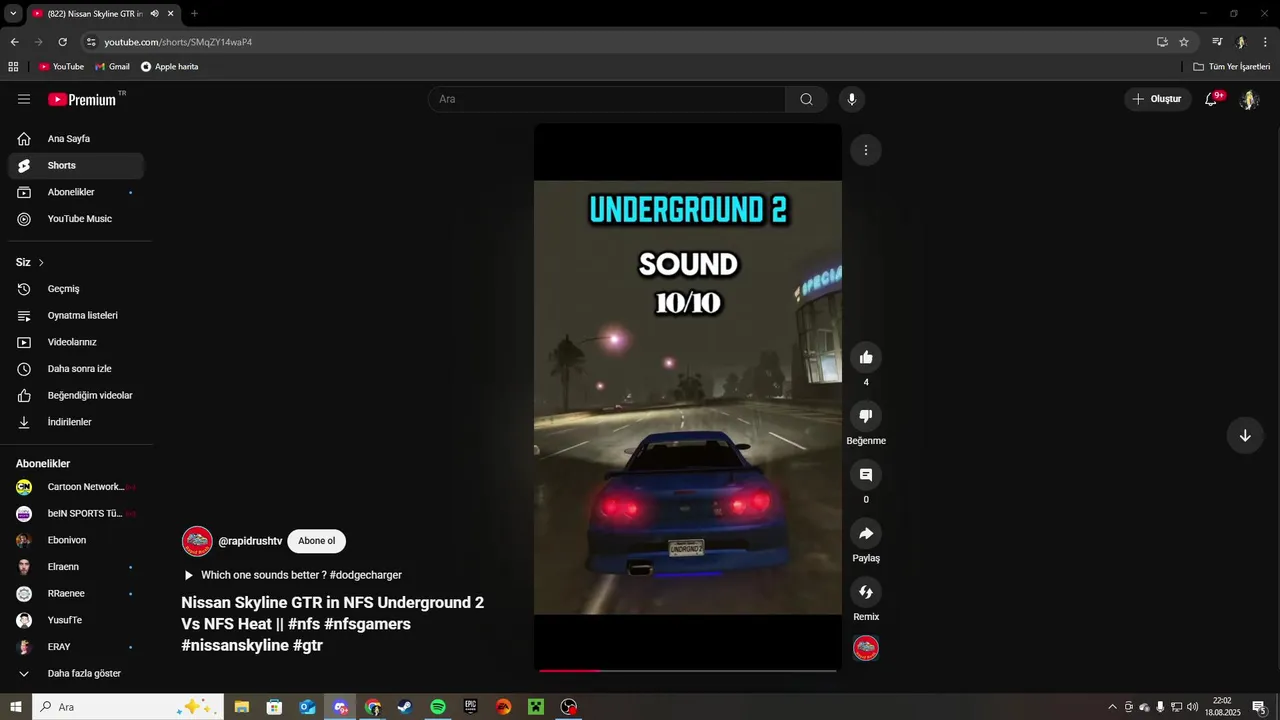Show hidden system tray icons

point(1112,707)
